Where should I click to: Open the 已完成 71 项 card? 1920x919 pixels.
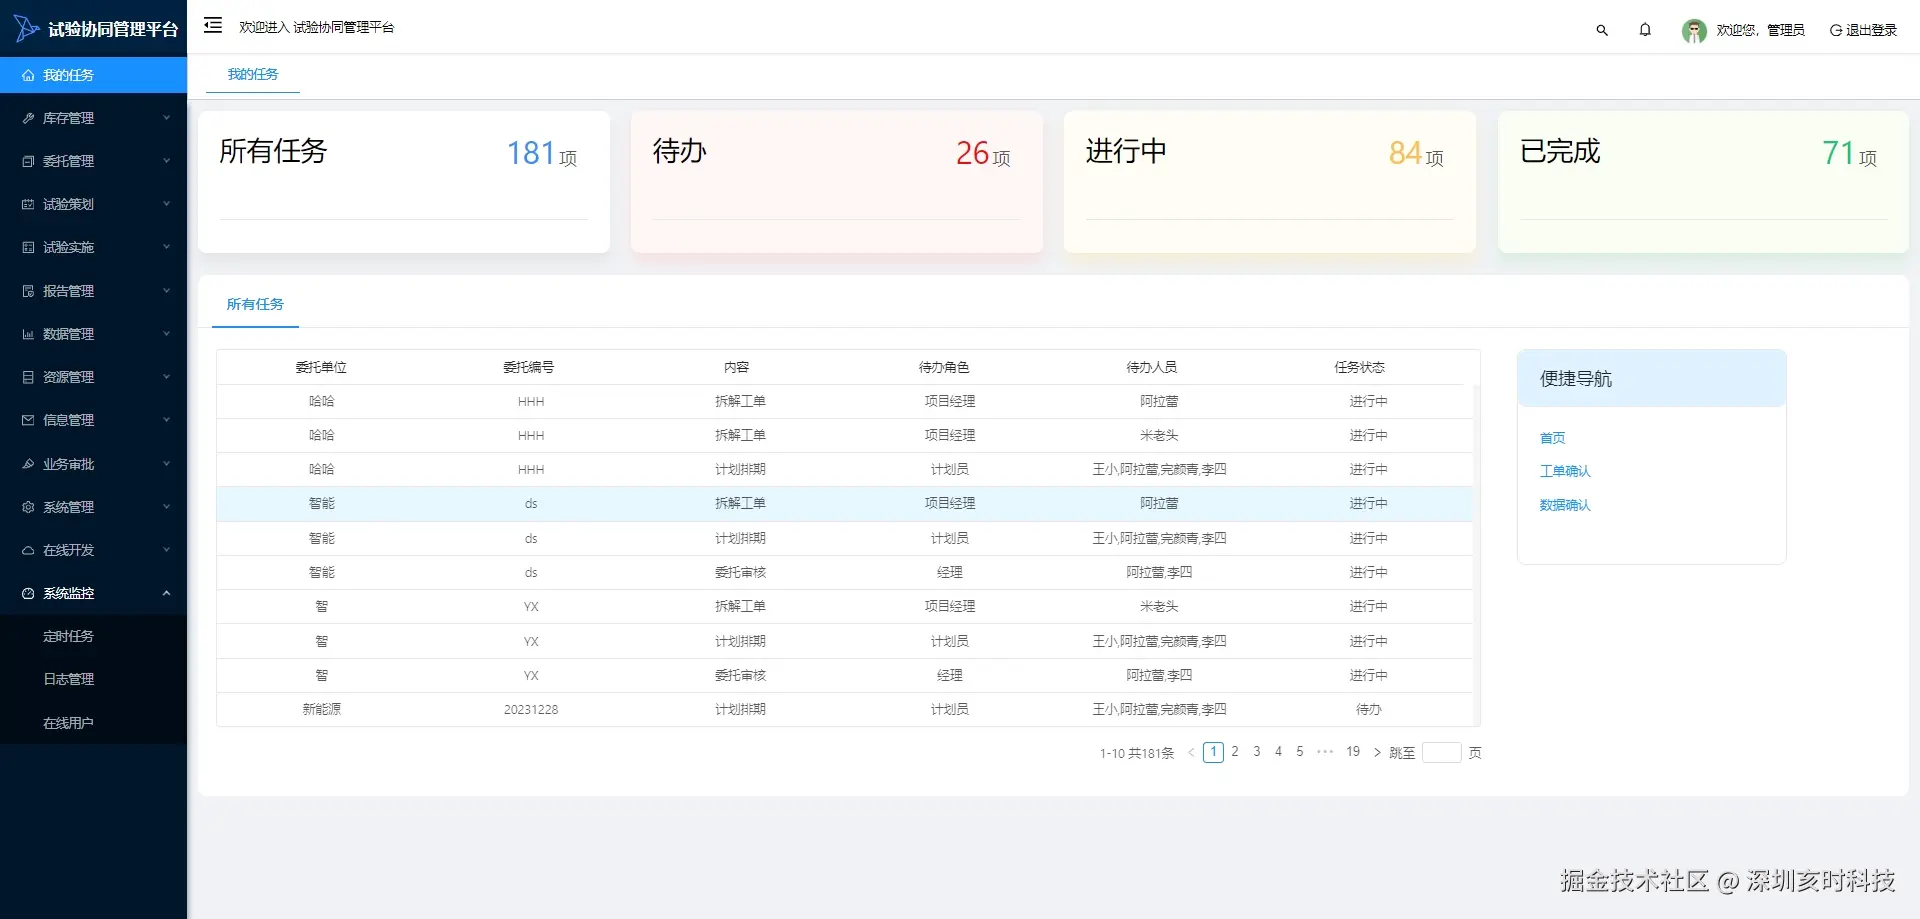(1703, 182)
